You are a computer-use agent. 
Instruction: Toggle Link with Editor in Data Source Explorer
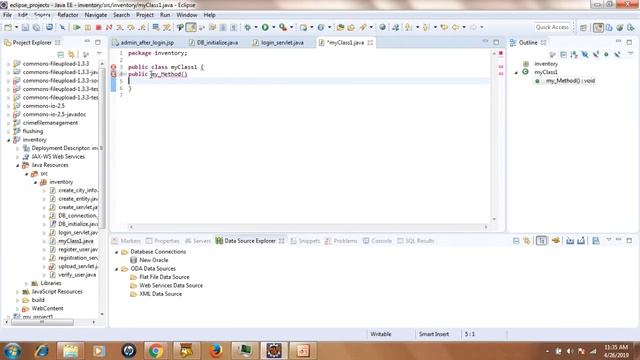point(527,241)
